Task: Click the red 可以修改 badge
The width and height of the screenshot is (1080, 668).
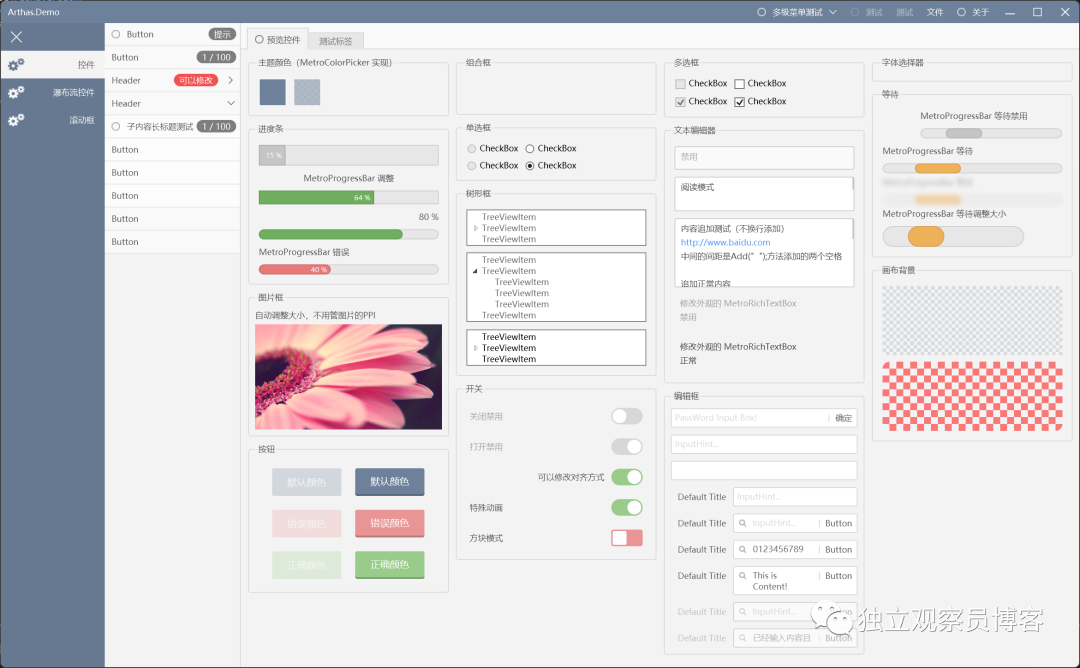Action: [x=196, y=81]
